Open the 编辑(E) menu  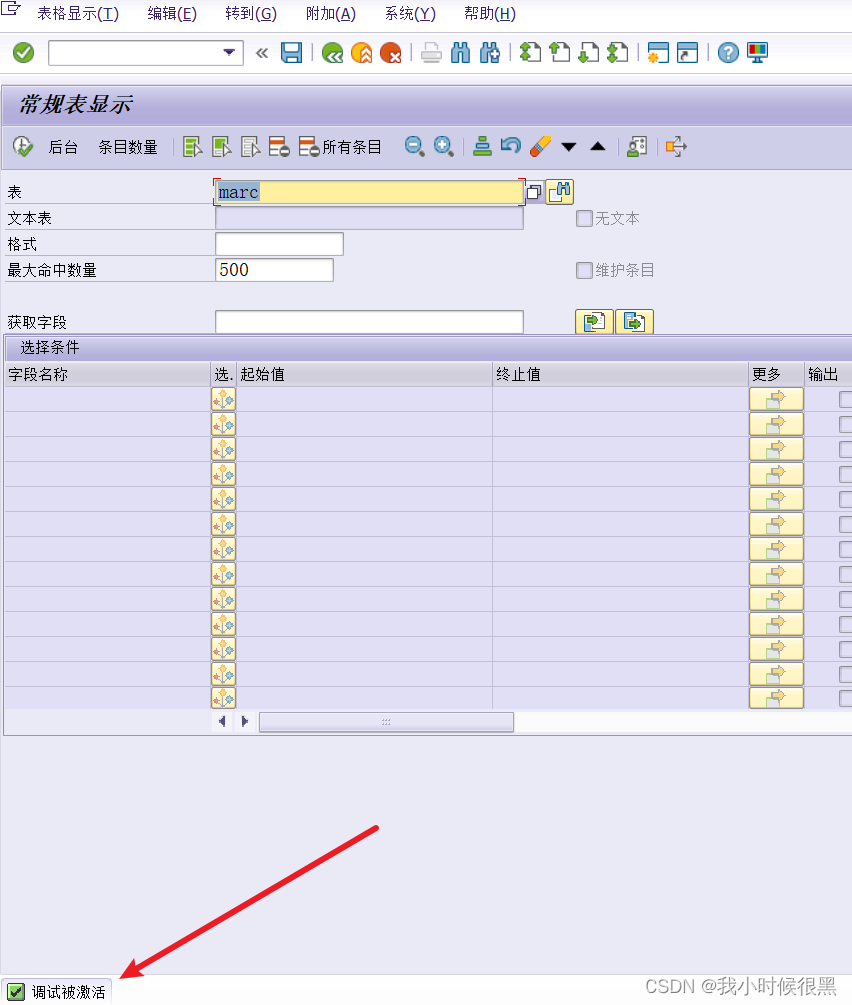pos(172,13)
